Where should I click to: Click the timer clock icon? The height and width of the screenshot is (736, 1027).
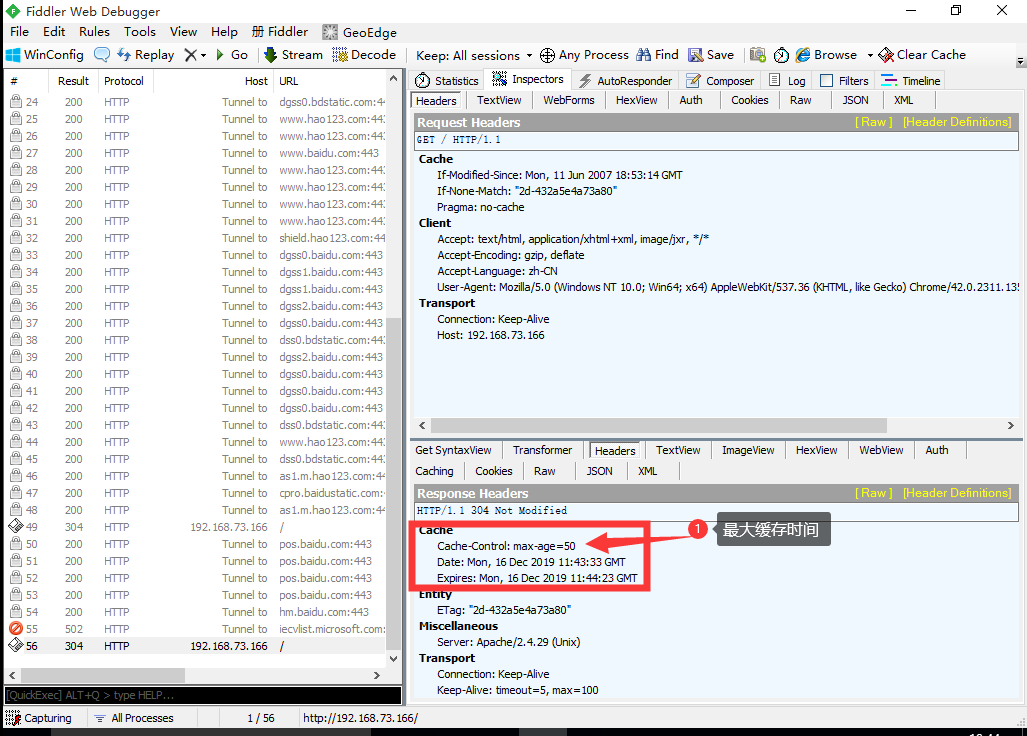(x=781, y=55)
